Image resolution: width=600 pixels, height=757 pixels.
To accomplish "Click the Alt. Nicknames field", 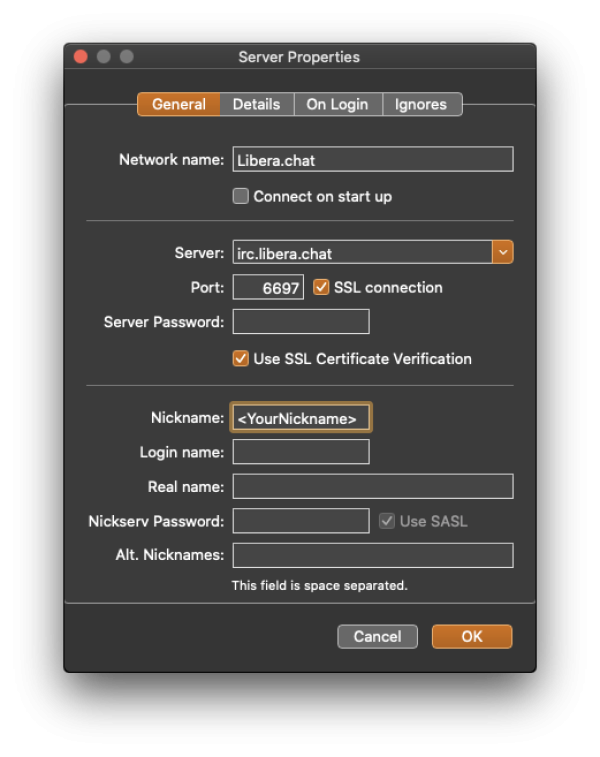I will [x=373, y=555].
